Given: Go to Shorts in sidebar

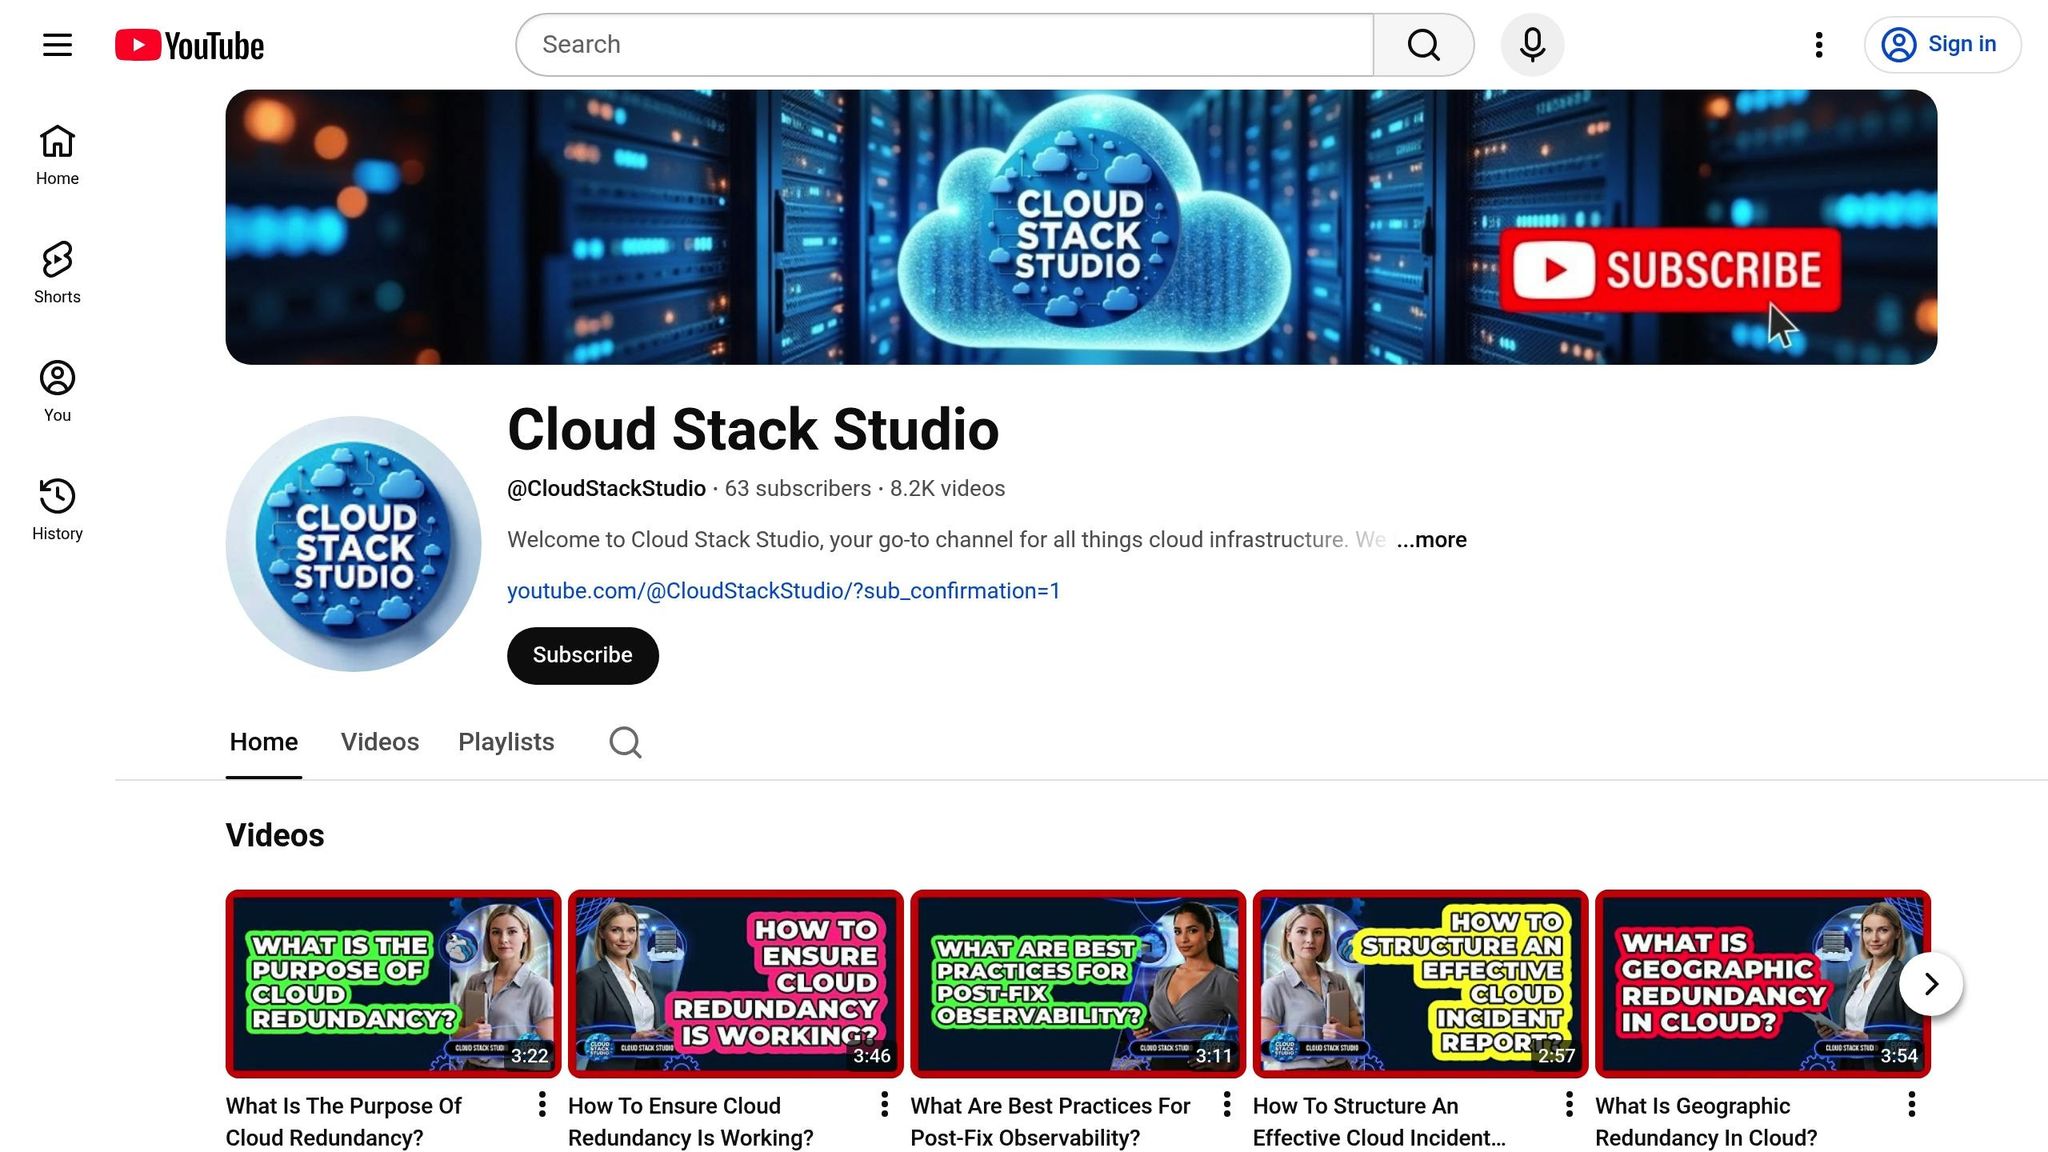Looking at the screenshot, I should click(x=57, y=272).
